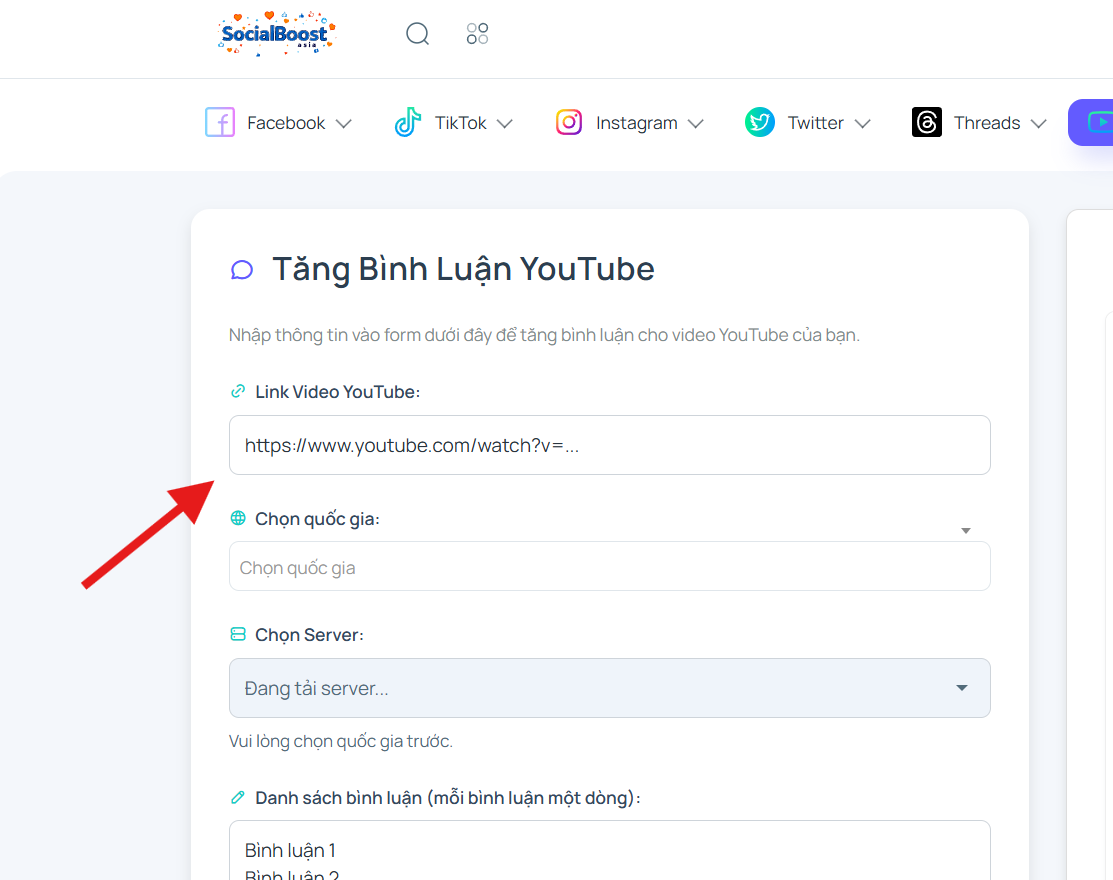Viewport: 1113px width, 880px height.
Task: Click the Chọn quốc gia label
Action: (x=317, y=519)
